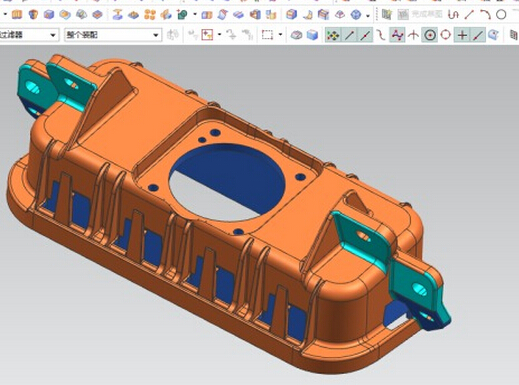
Task: Select the Line sketch tool
Action: pos(469,15)
